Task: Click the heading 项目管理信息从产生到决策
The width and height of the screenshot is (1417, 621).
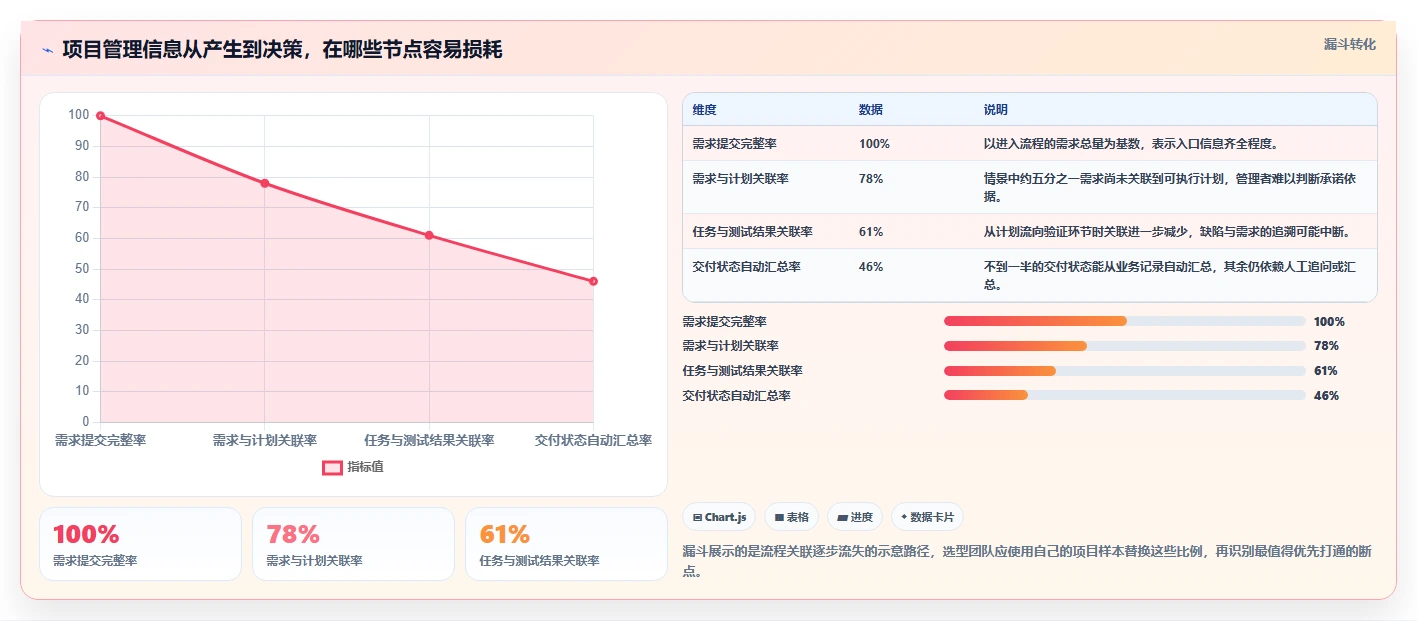Action: pyautogui.click(x=282, y=50)
